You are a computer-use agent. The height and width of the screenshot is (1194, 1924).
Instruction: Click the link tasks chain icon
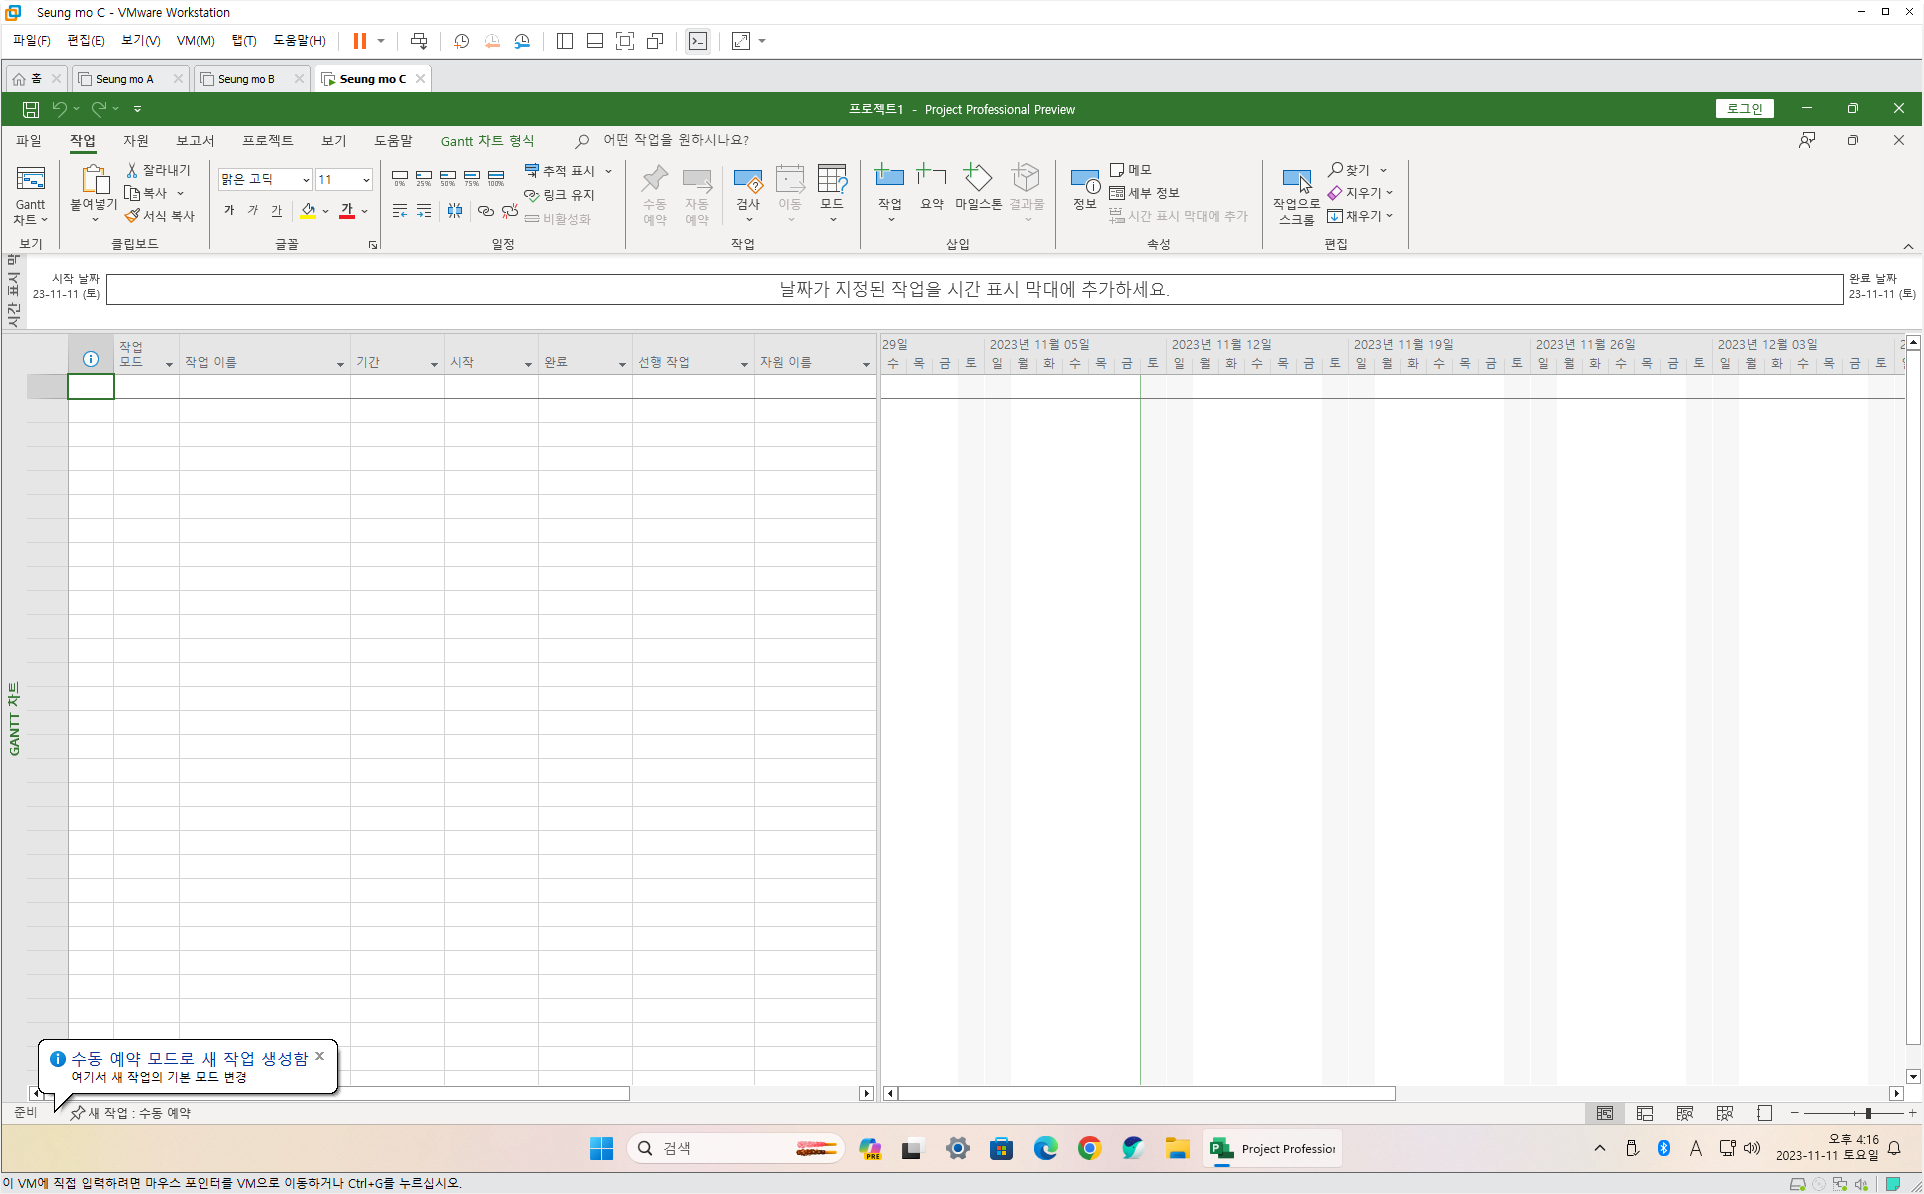[x=486, y=211]
